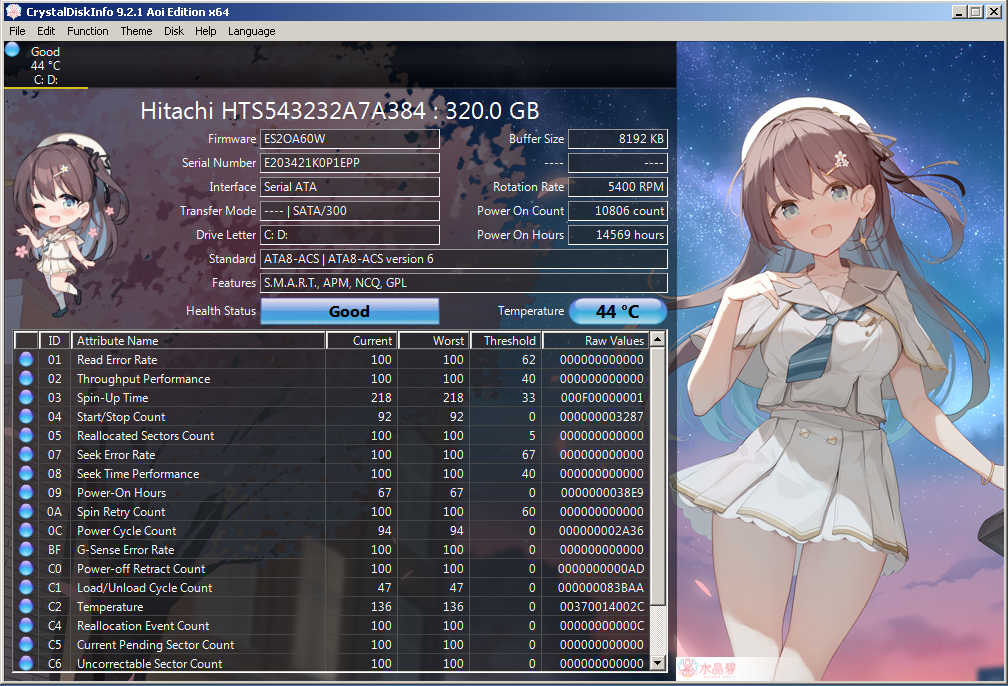Click the Serial Number field

point(350,163)
